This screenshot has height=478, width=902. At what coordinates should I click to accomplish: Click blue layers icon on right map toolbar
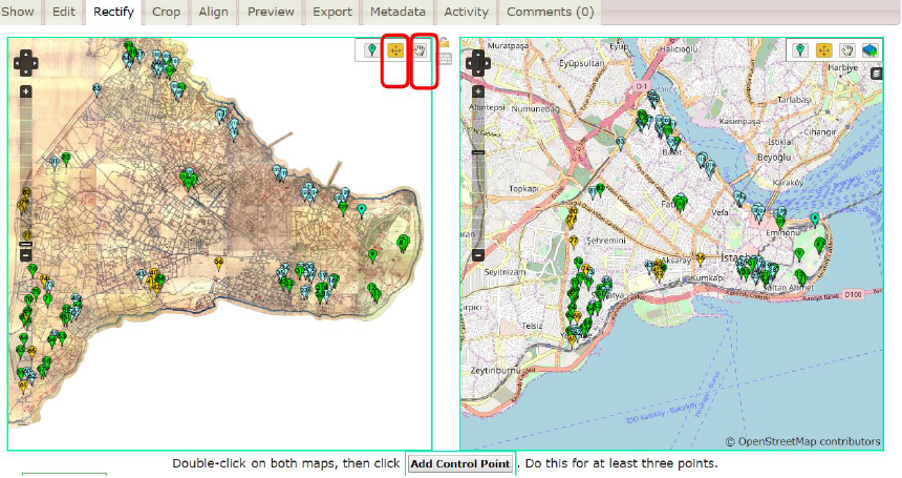pos(870,50)
